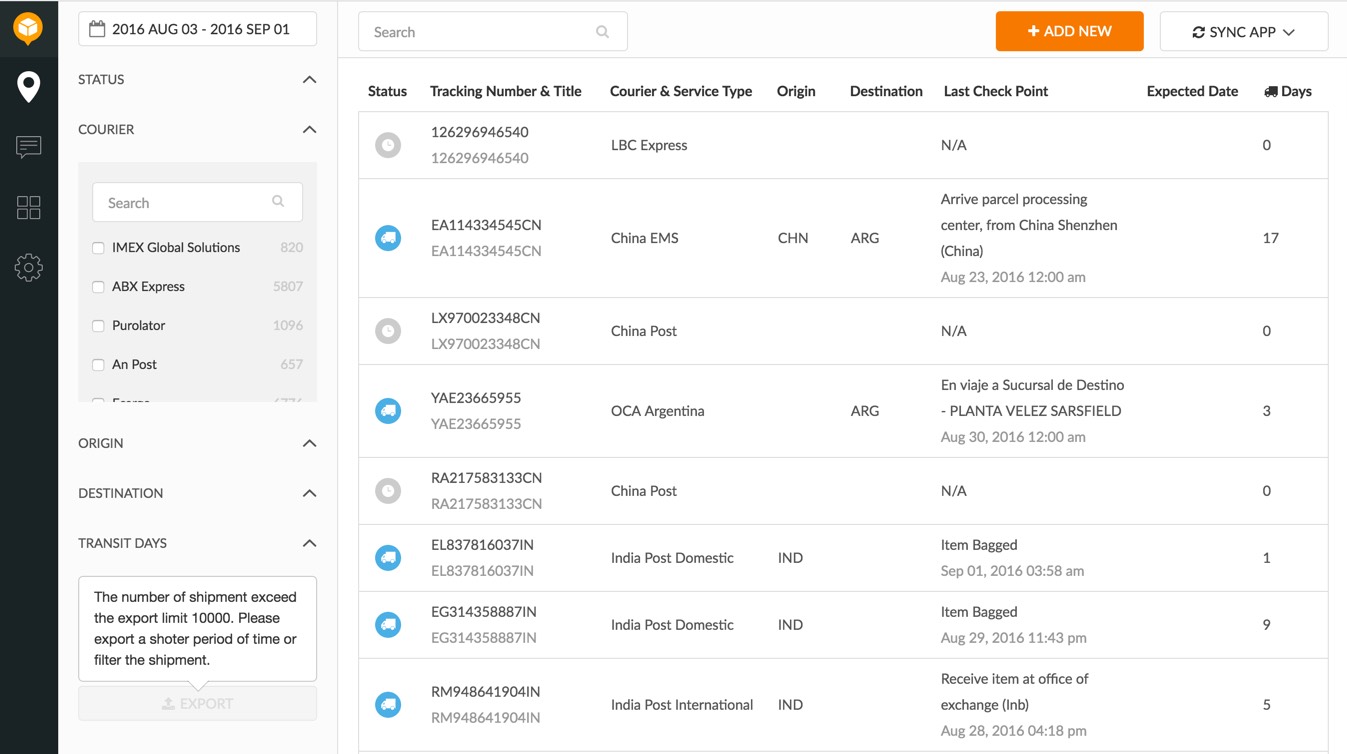Click the AfterShip box logo icon
Image resolution: width=1347 pixels, height=754 pixels.
(x=28, y=29)
